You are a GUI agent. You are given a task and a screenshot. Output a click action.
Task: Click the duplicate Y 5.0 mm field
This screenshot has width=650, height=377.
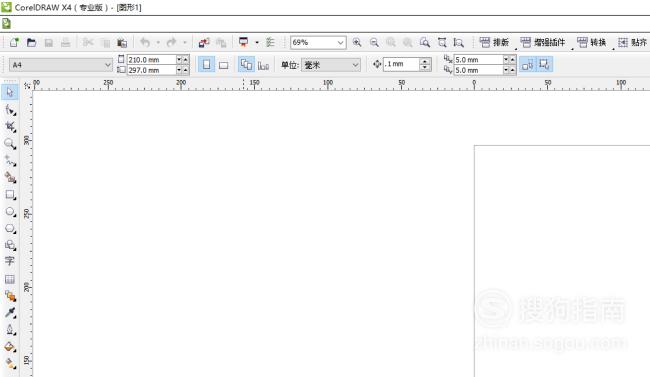tap(478, 70)
